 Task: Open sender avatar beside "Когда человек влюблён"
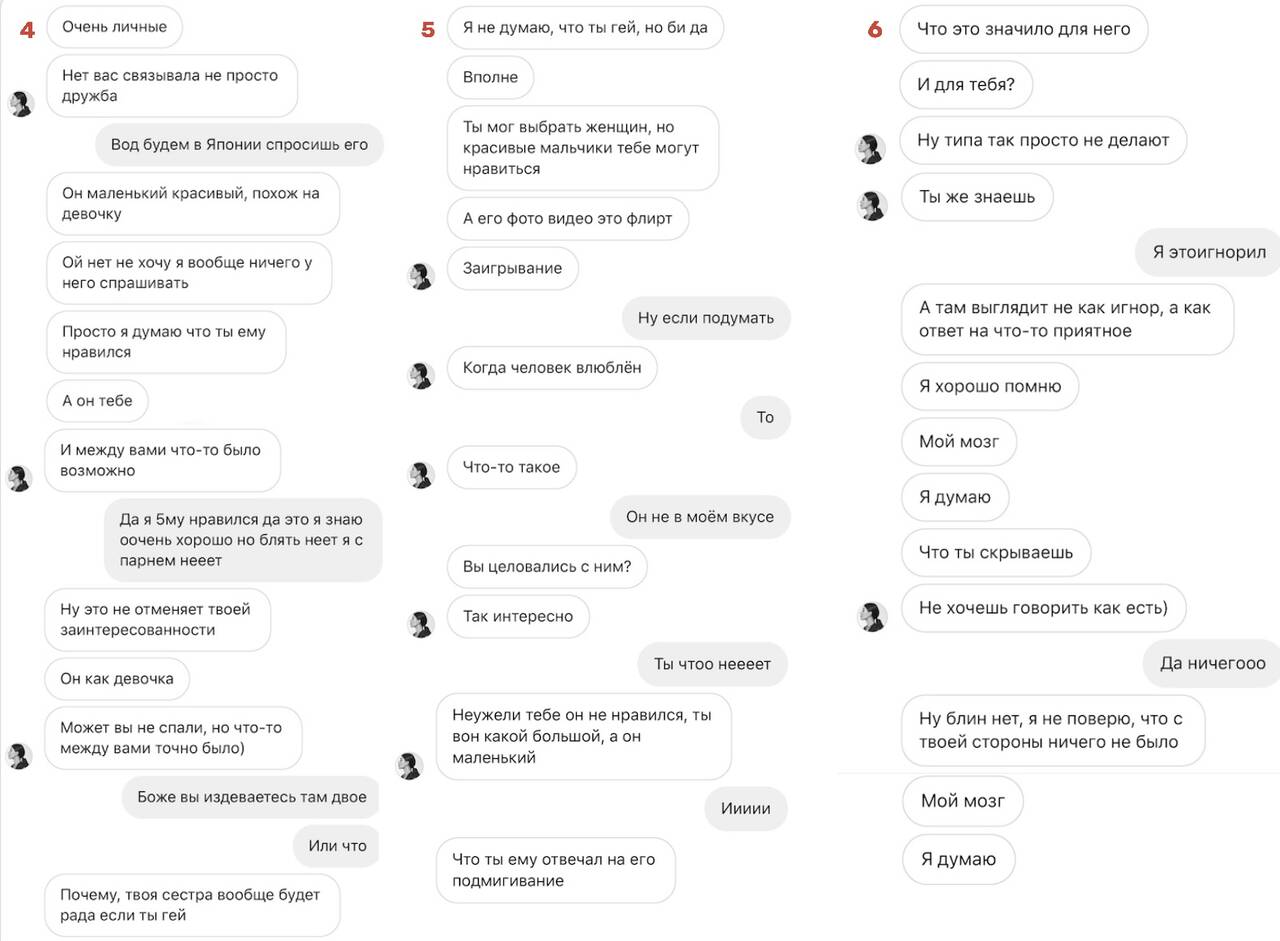(x=422, y=376)
